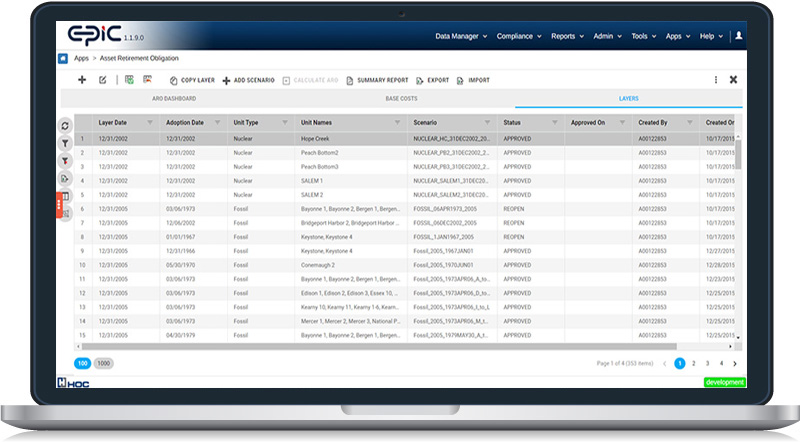Click the Export file icon

click(419, 81)
